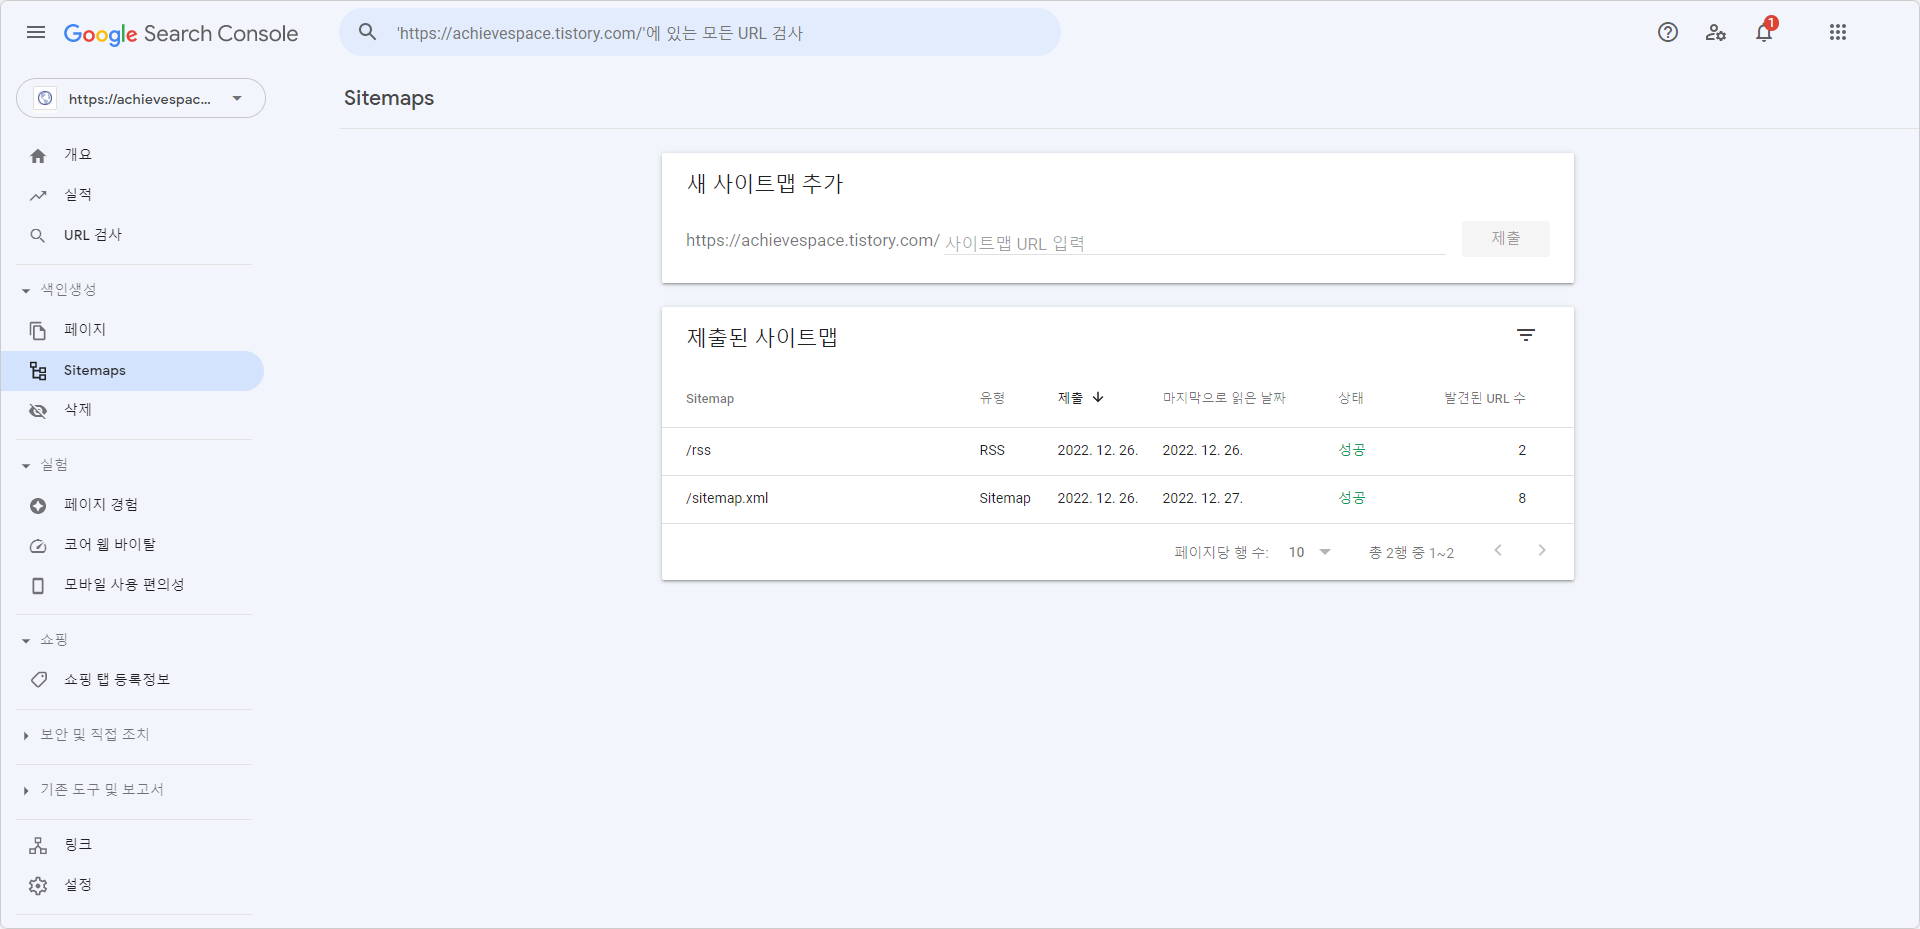Image resolution: width=1920 pixels, height=929 pixels.
Task: Open the /rss sitemap row
Action: pyautogui.click(x=1118, y=451)
